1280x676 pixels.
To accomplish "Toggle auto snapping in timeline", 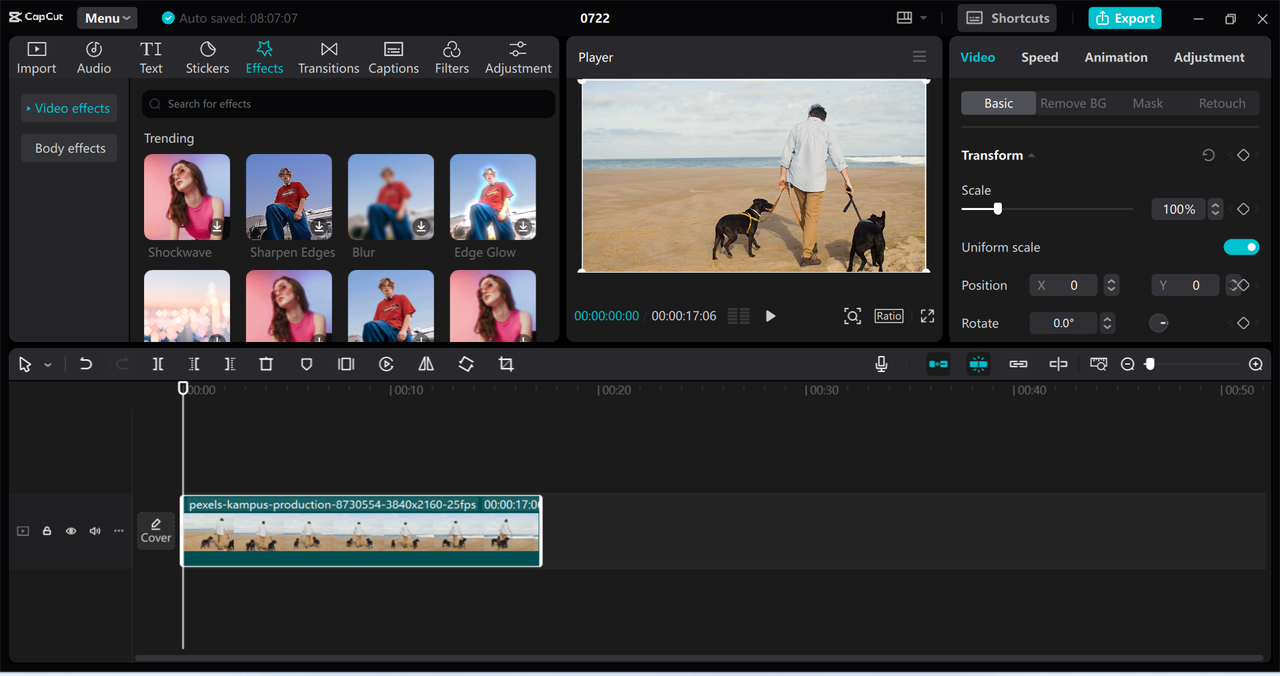I will pyautogui.click(x=978, y=364).
